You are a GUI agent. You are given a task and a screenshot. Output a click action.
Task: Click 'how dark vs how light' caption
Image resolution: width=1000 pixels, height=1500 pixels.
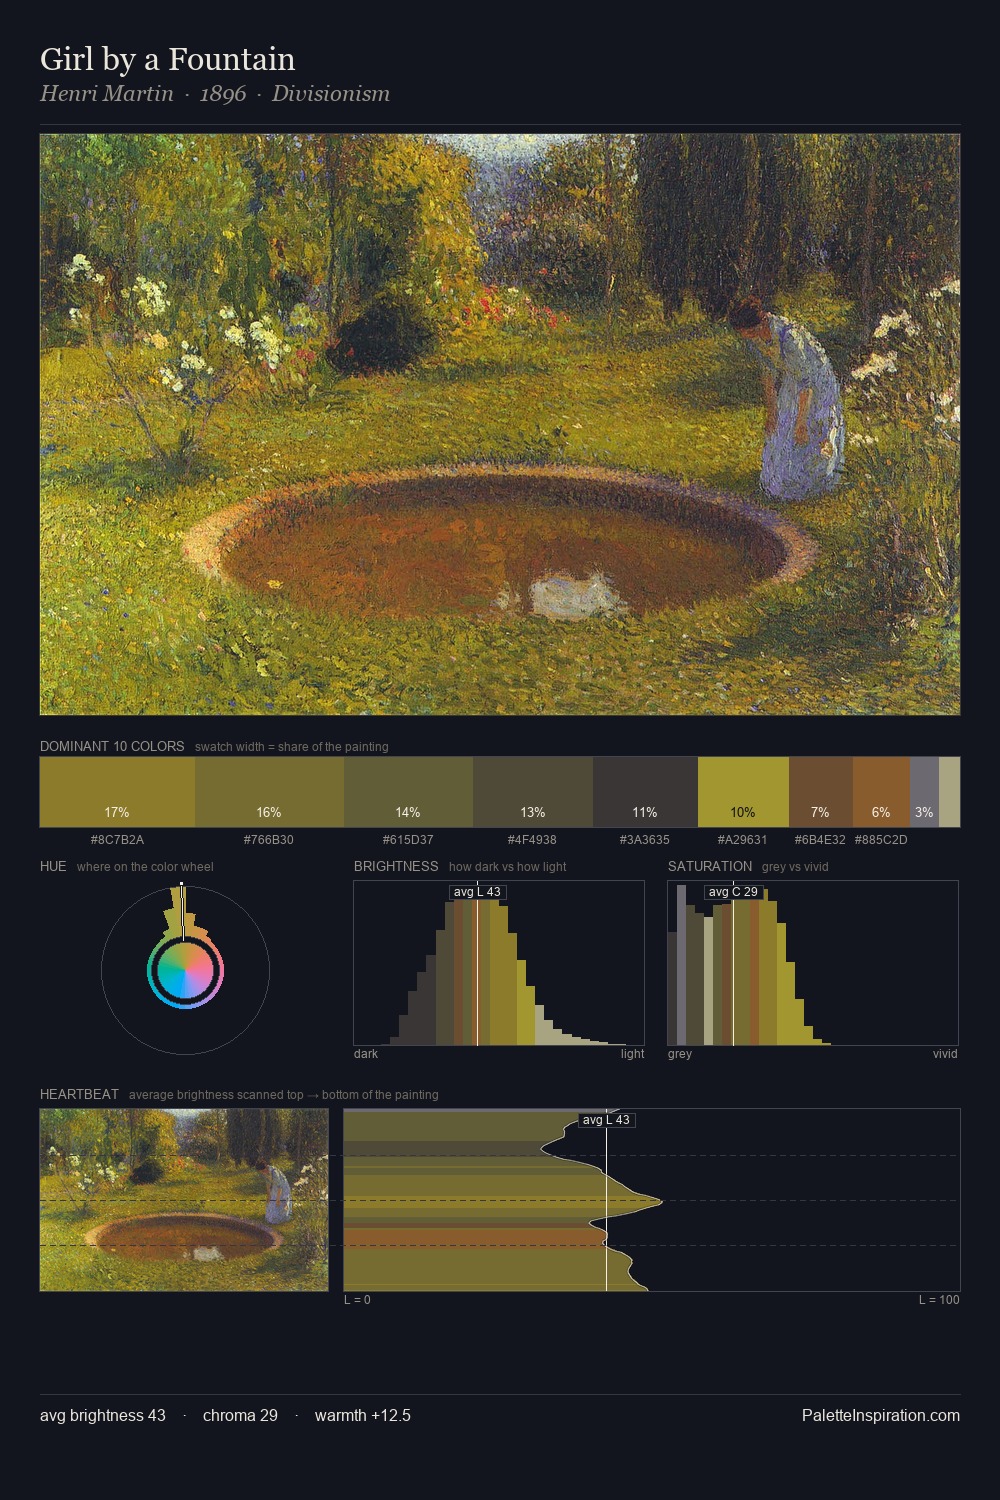(507, 867)
